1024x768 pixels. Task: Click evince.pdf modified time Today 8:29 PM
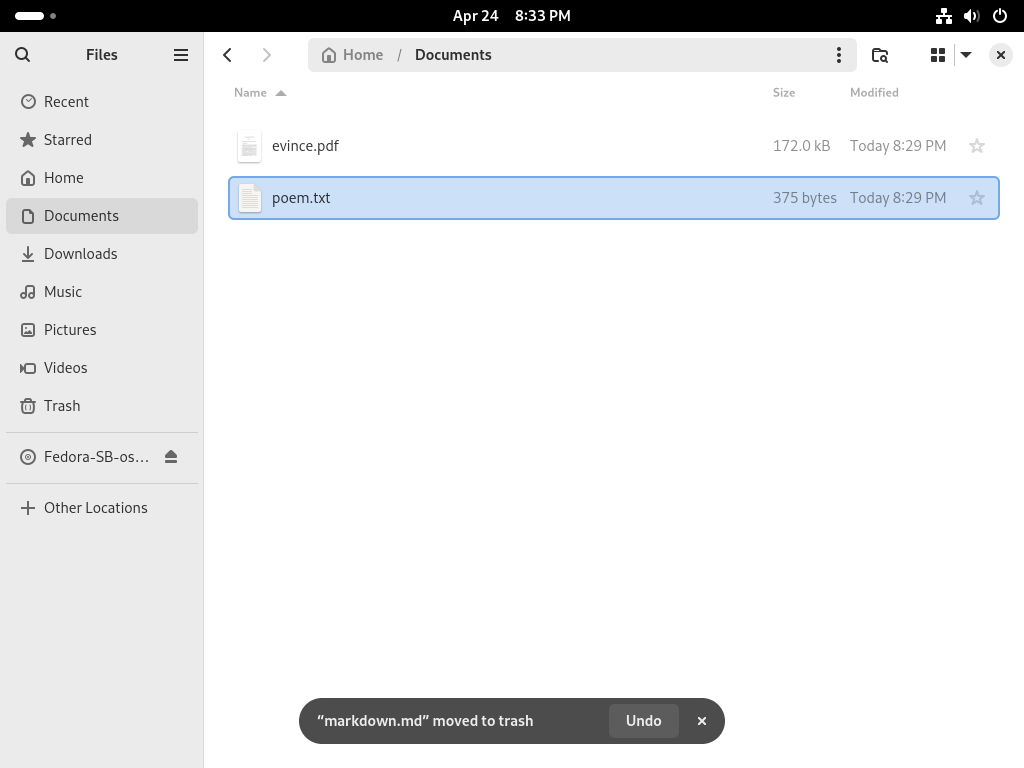898,146
